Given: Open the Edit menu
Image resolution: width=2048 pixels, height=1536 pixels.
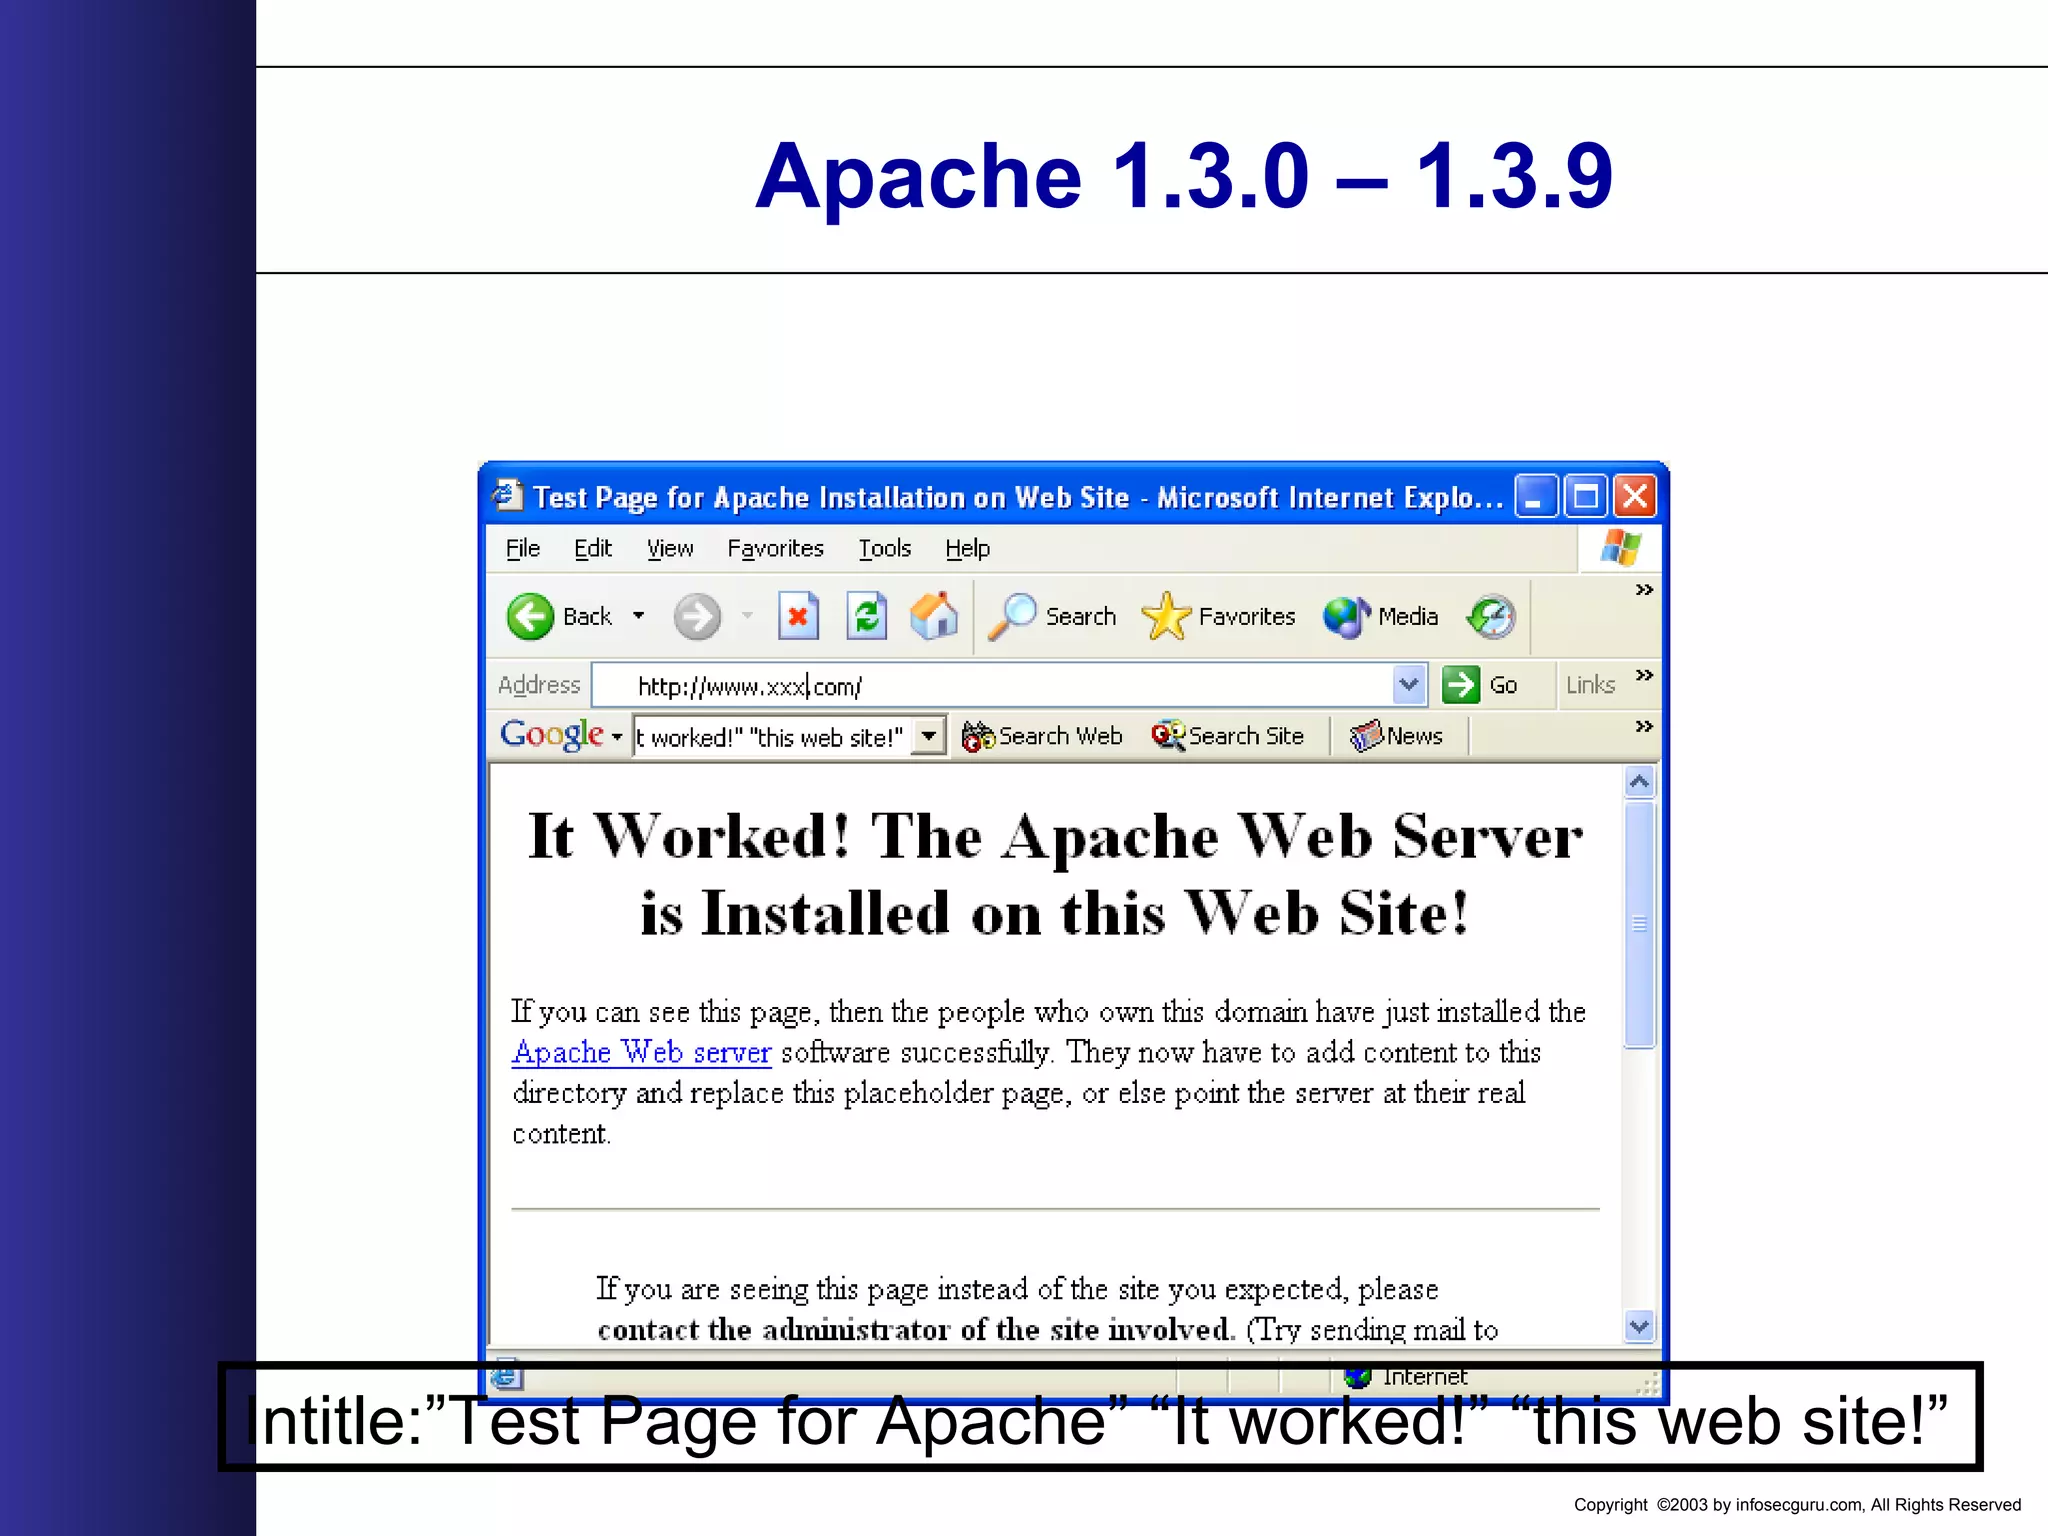Looking at the screenshot, I should pyautogui.click(x=592, y=548).
